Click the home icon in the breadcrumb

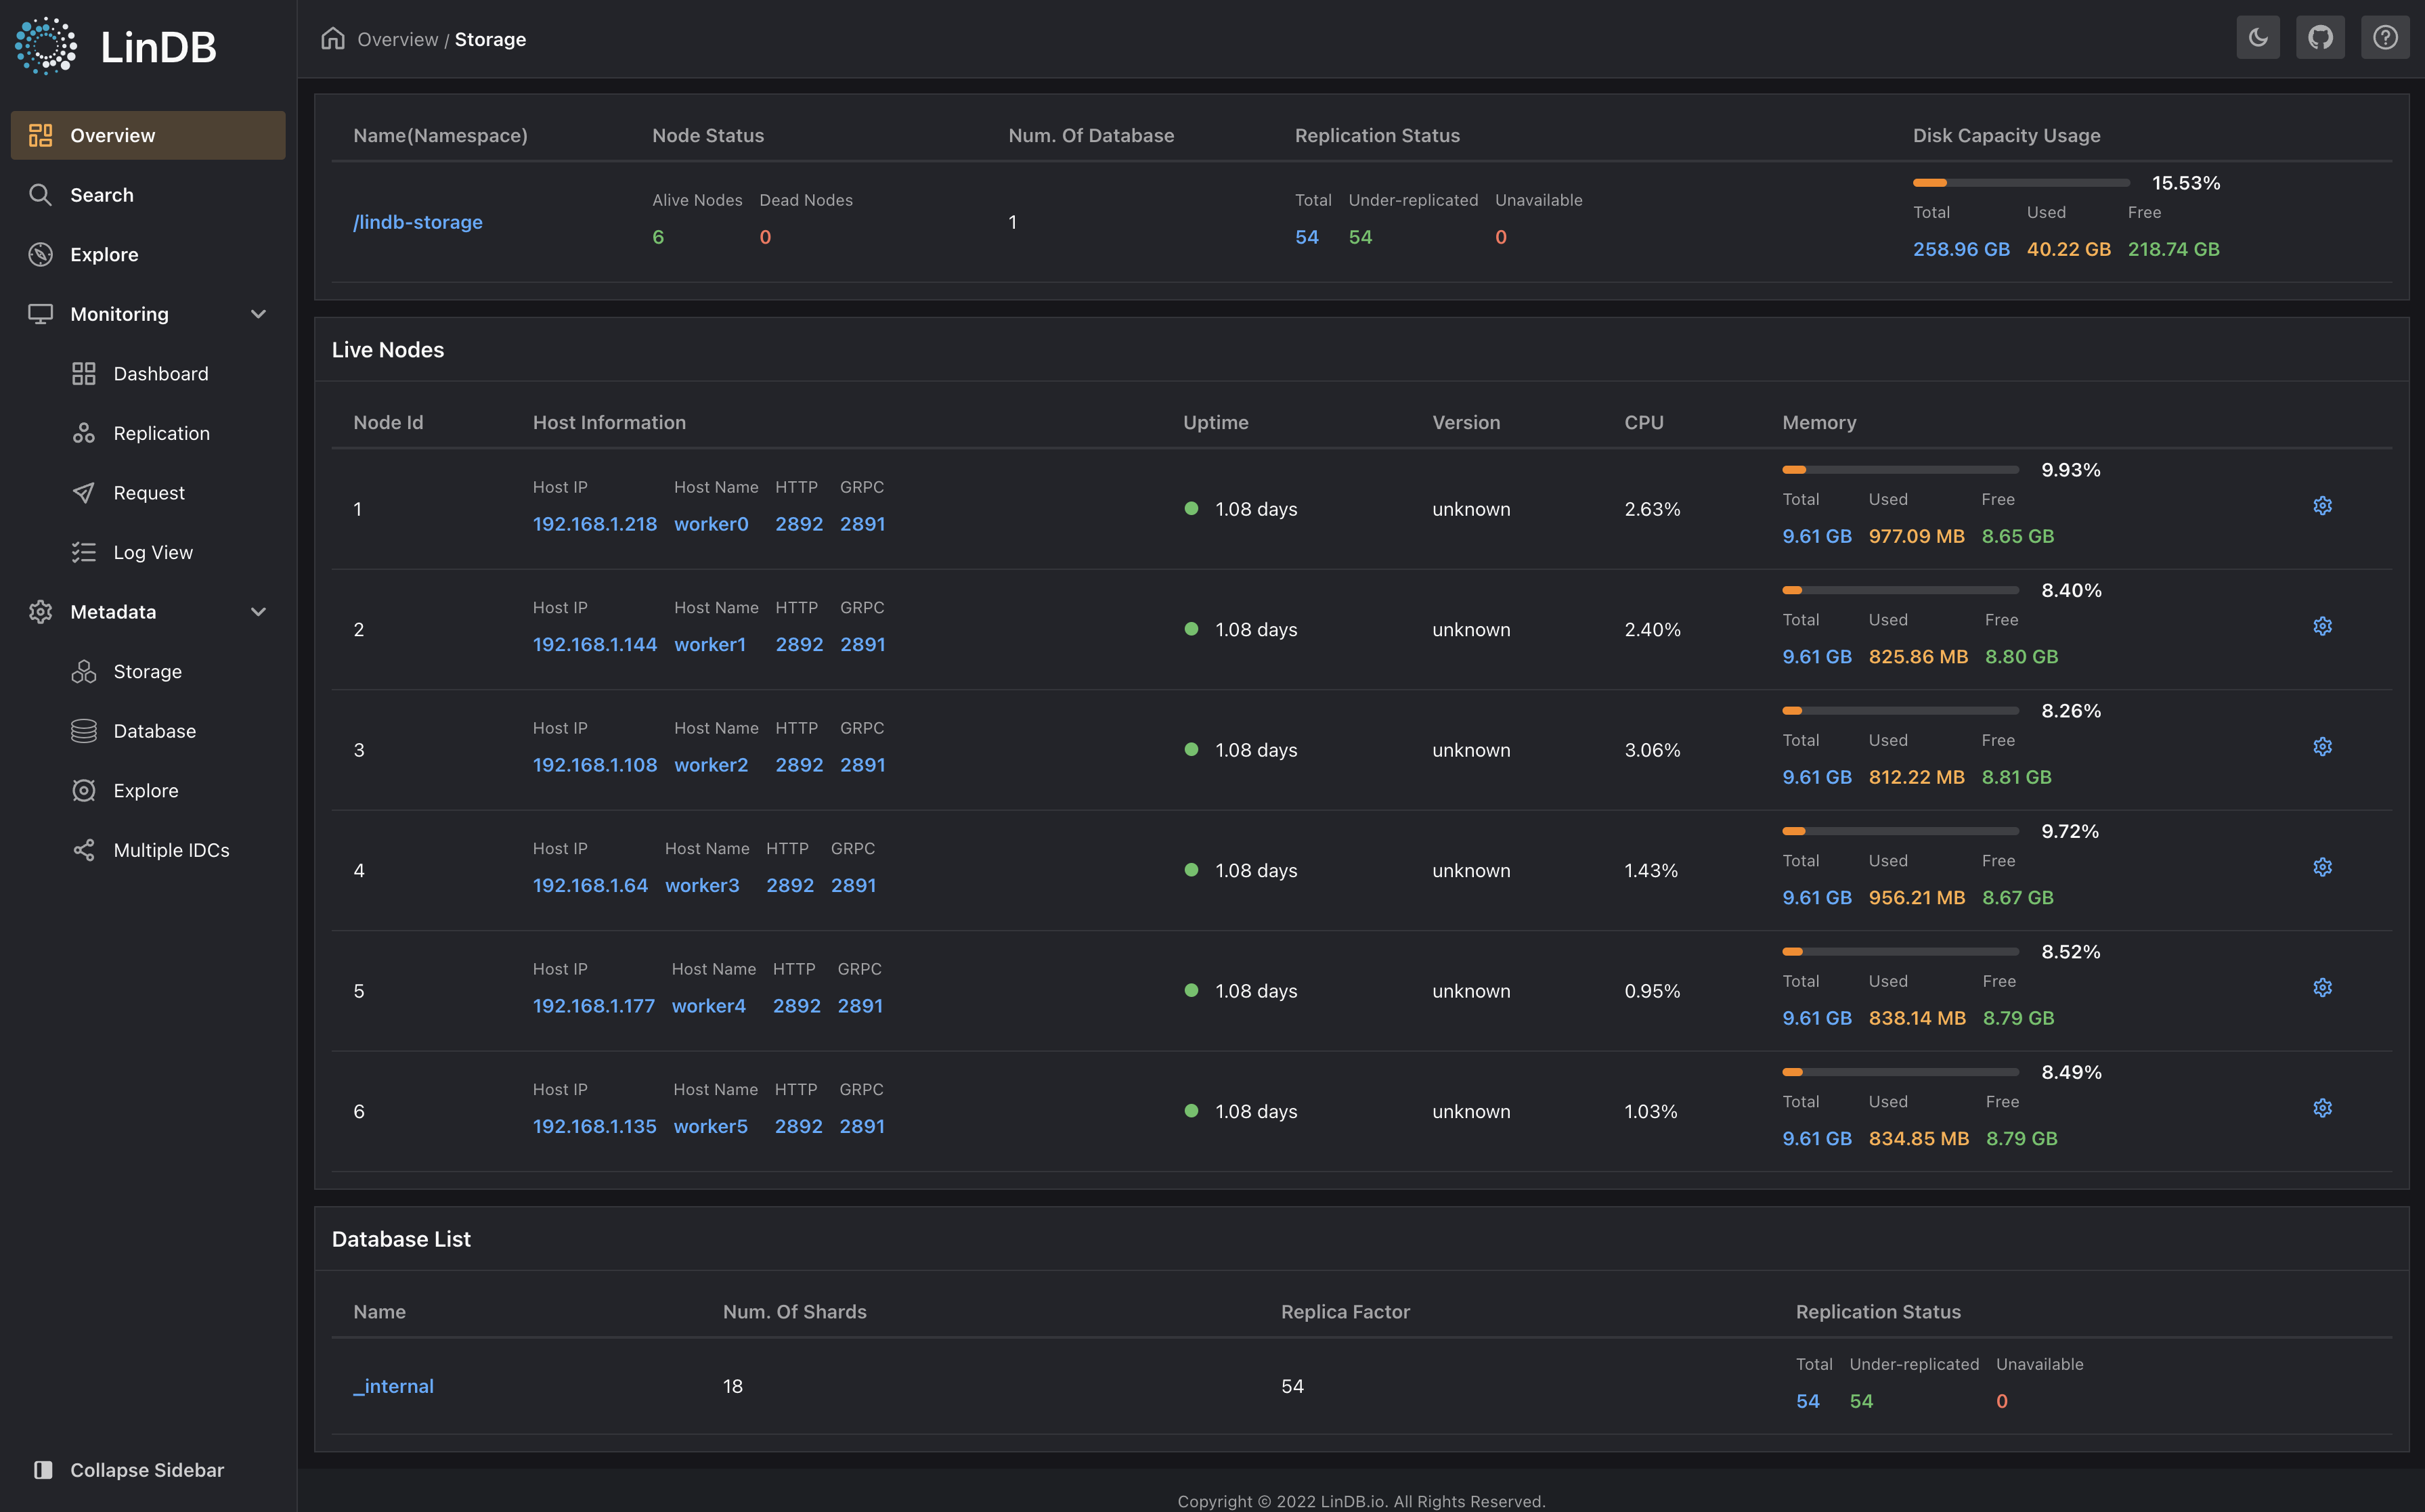tap(333, 37)
